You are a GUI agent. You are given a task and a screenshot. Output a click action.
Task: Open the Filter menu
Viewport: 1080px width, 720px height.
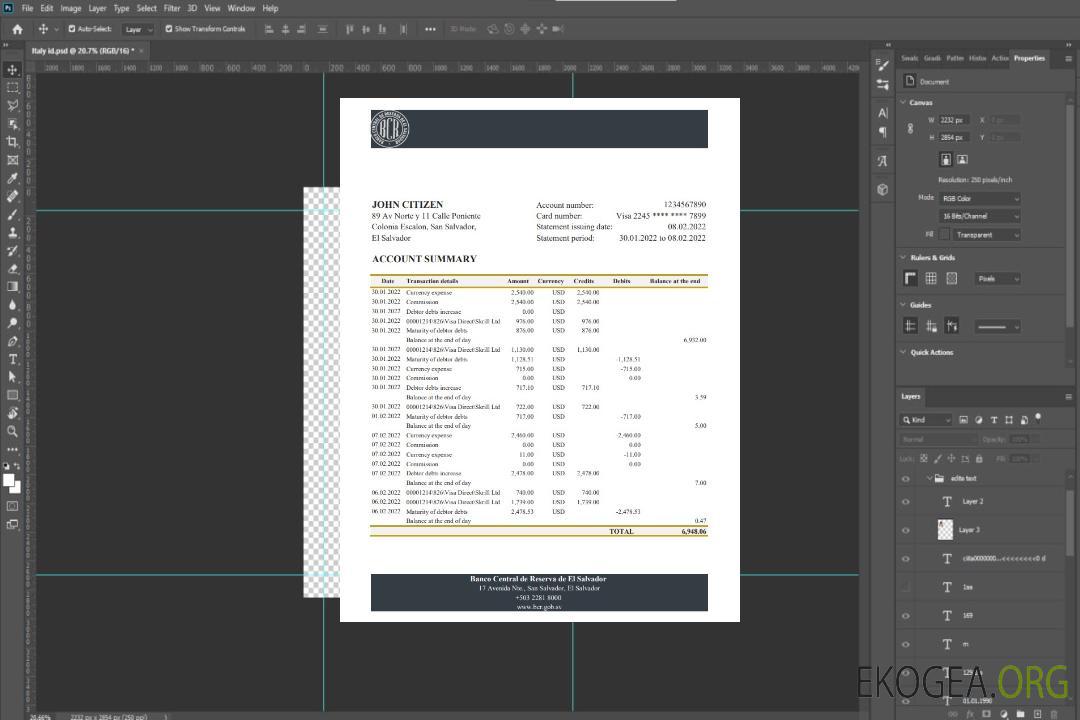point(172,8)
